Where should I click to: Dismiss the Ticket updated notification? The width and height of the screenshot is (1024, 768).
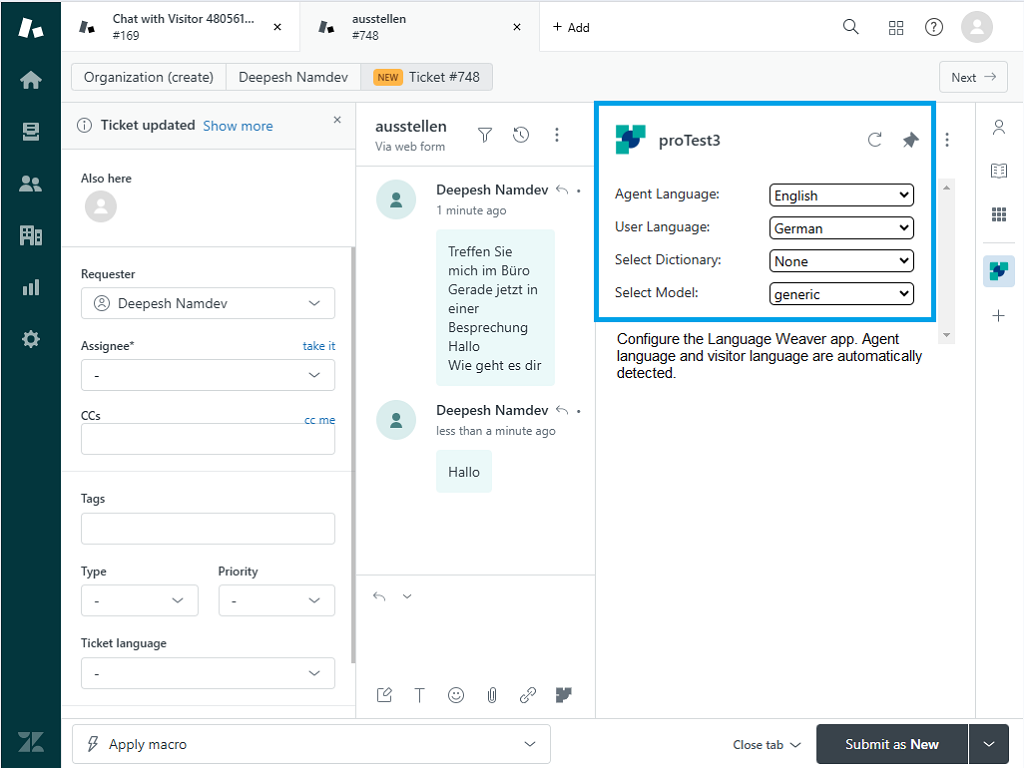337,120
